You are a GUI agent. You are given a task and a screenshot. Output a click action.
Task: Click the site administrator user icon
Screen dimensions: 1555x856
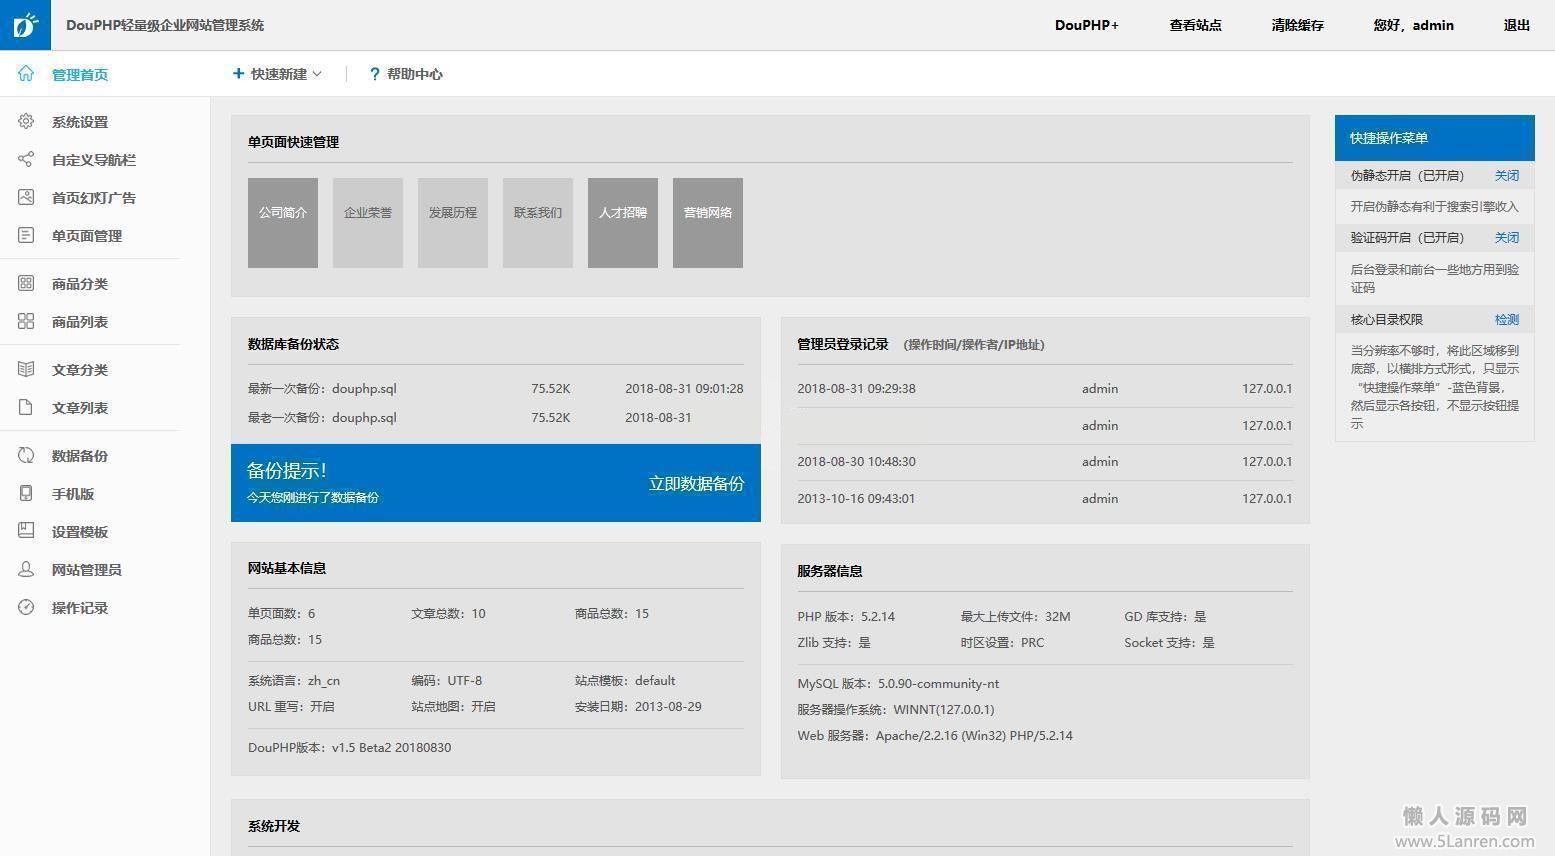click(26, 570)
